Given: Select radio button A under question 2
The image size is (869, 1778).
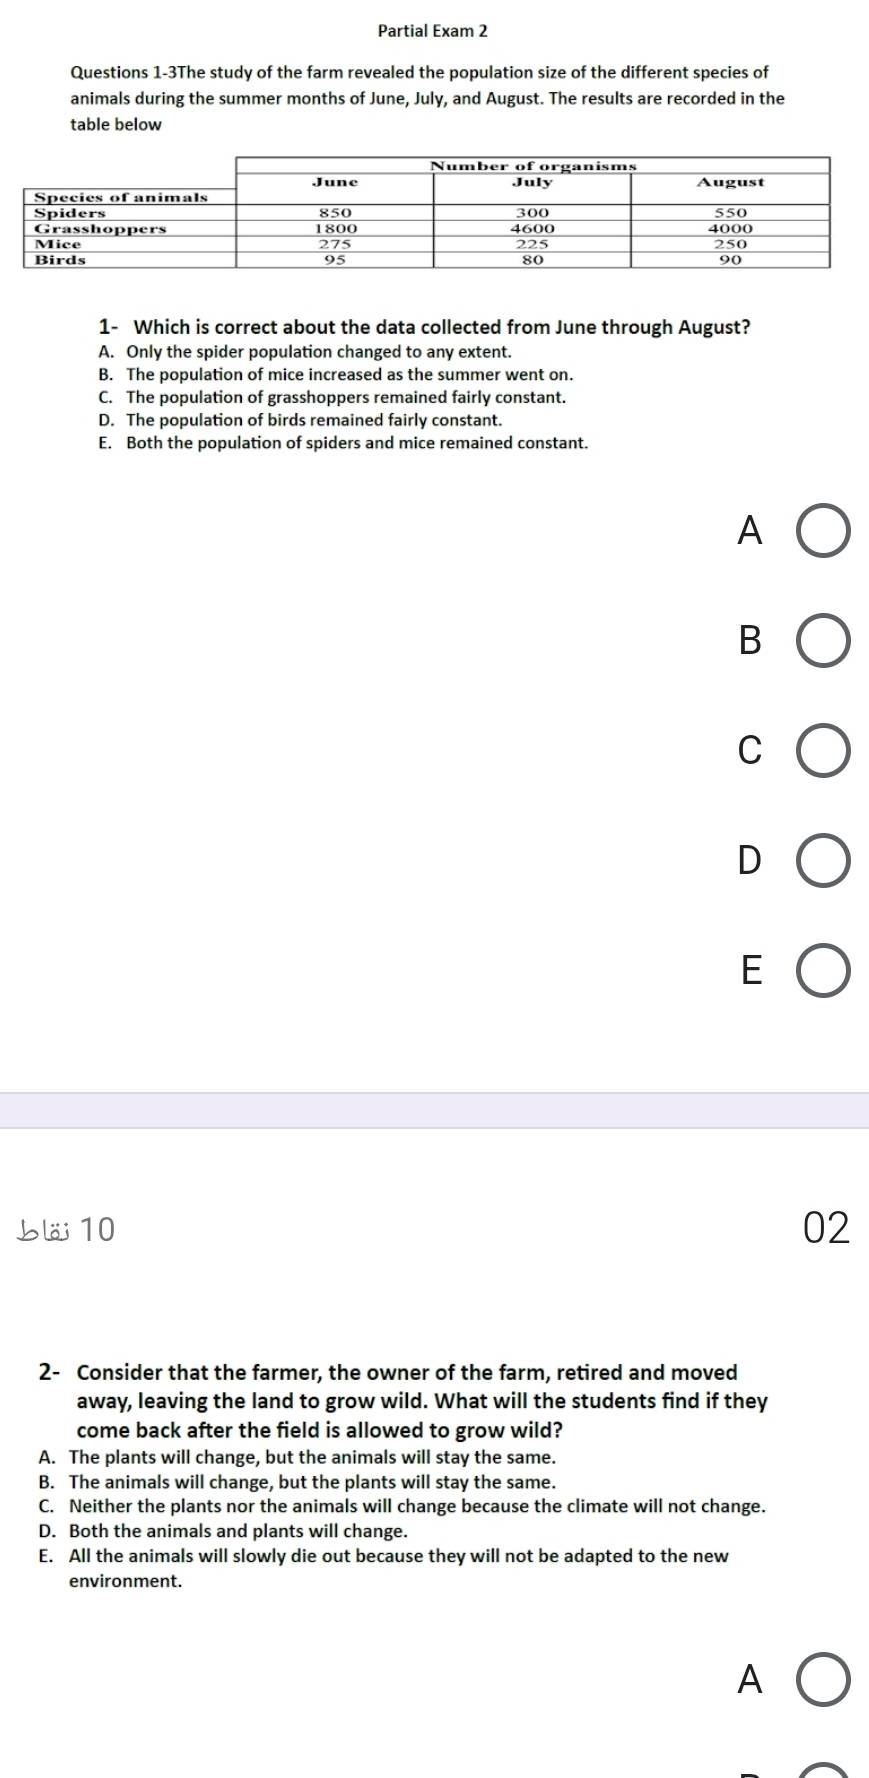Looking at the screenshot, I should 824,1680.
